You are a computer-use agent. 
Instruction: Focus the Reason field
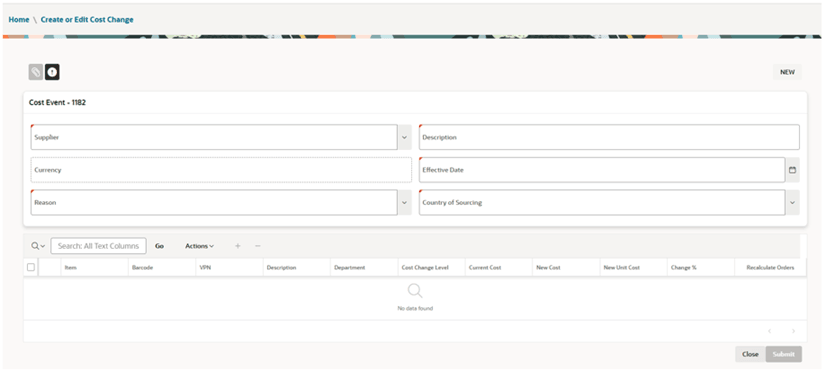coord(214,202)
